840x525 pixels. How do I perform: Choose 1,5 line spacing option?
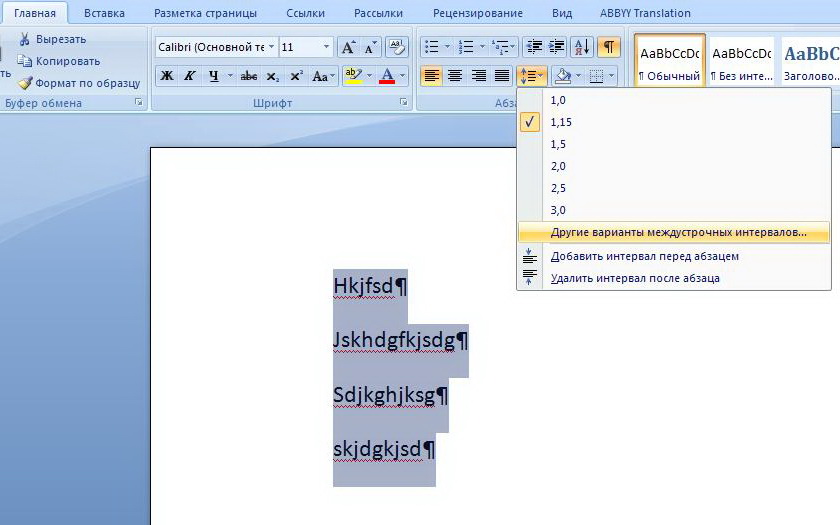(558, 144)
